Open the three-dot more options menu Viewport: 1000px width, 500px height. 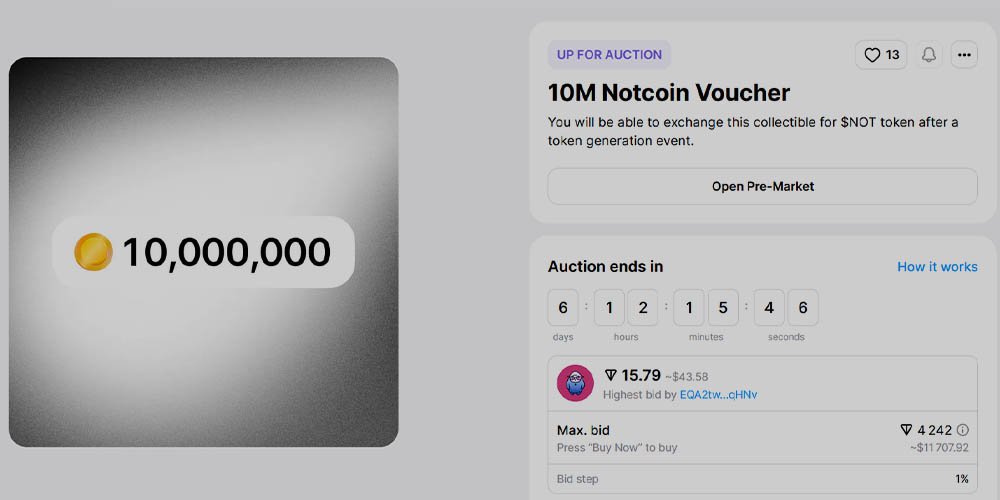[x=964, y=55]
